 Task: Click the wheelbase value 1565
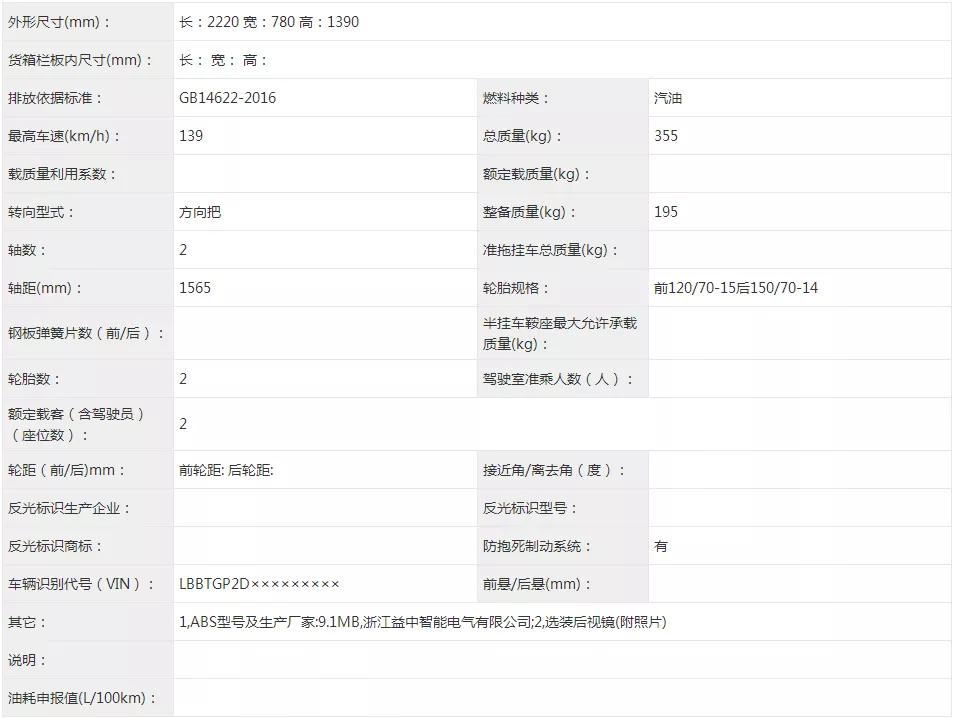point(195,288)
